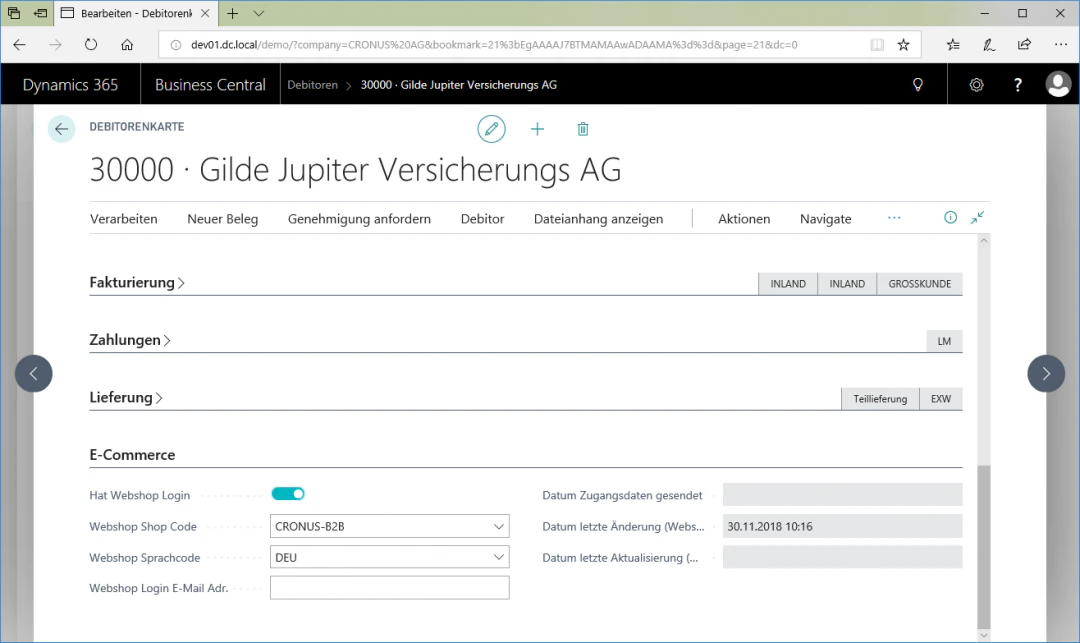Toggle the Hat Webshop Login switch
Image resolution: width=1080 pixels, height=643 pixels.
point(288,494)
